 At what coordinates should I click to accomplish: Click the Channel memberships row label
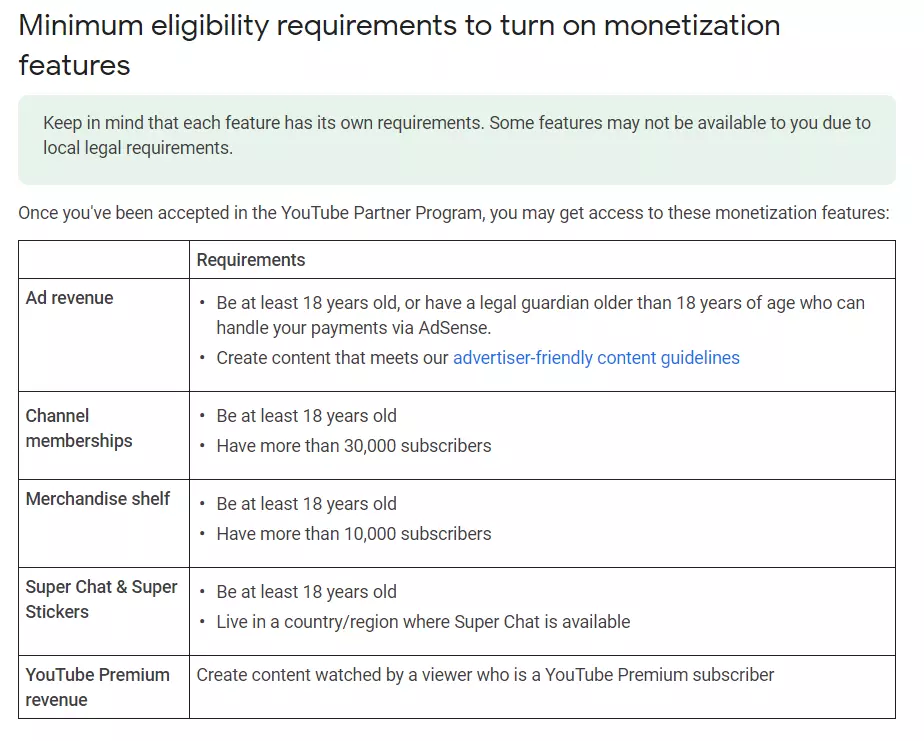tap(79, 428)
